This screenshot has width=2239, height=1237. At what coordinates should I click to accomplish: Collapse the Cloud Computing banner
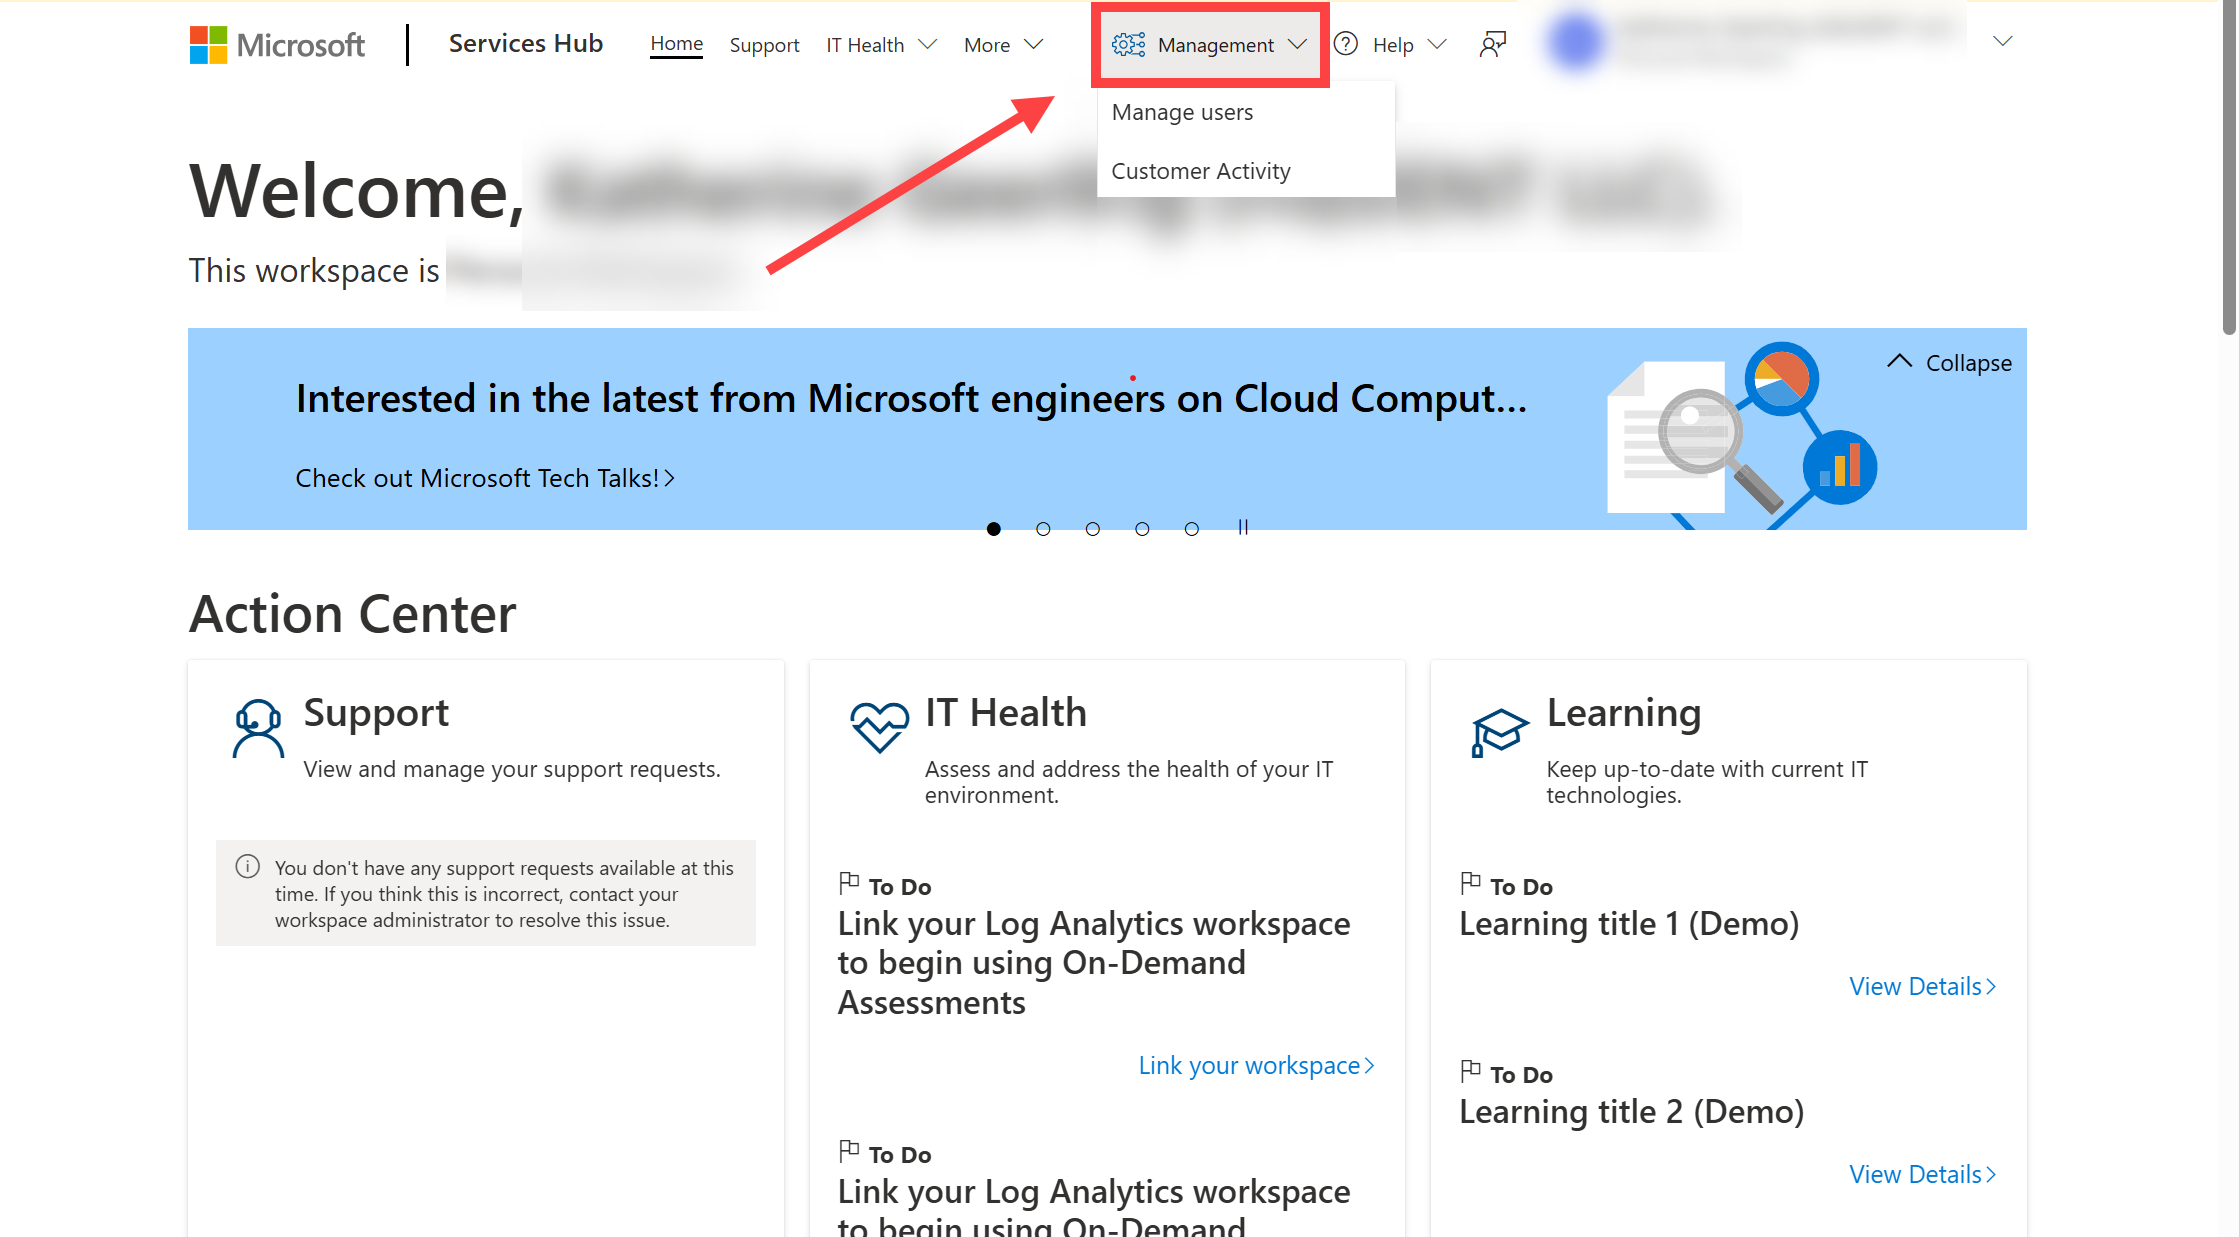point(1950,364)
